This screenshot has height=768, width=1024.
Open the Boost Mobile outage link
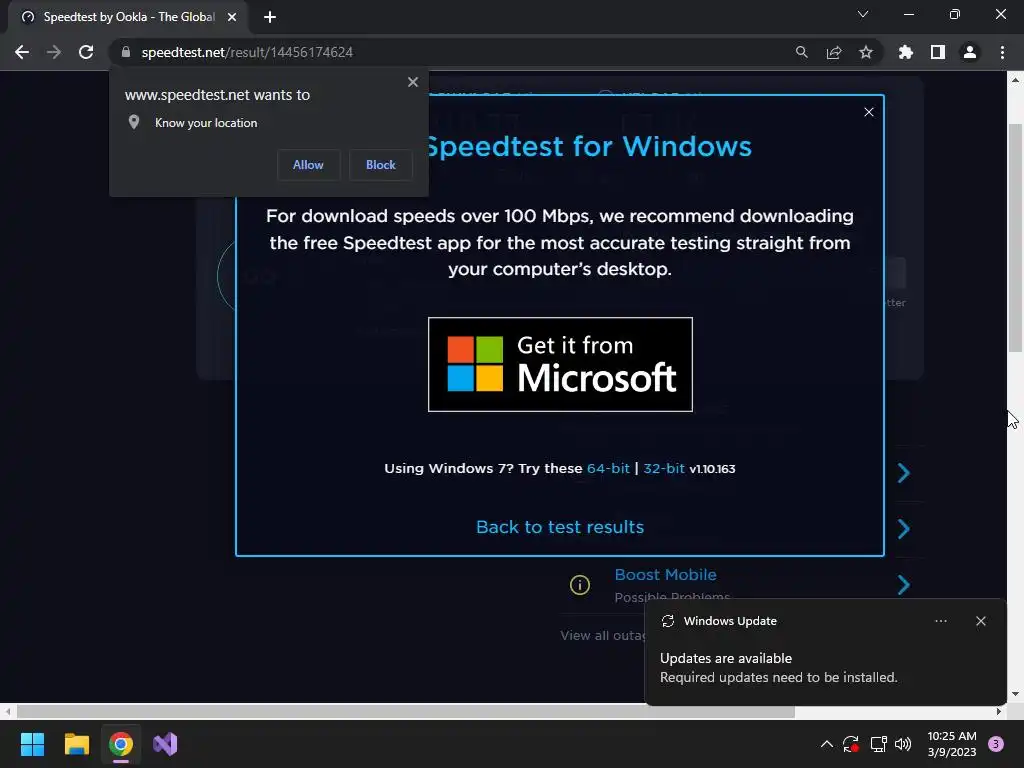coord(665,575)
